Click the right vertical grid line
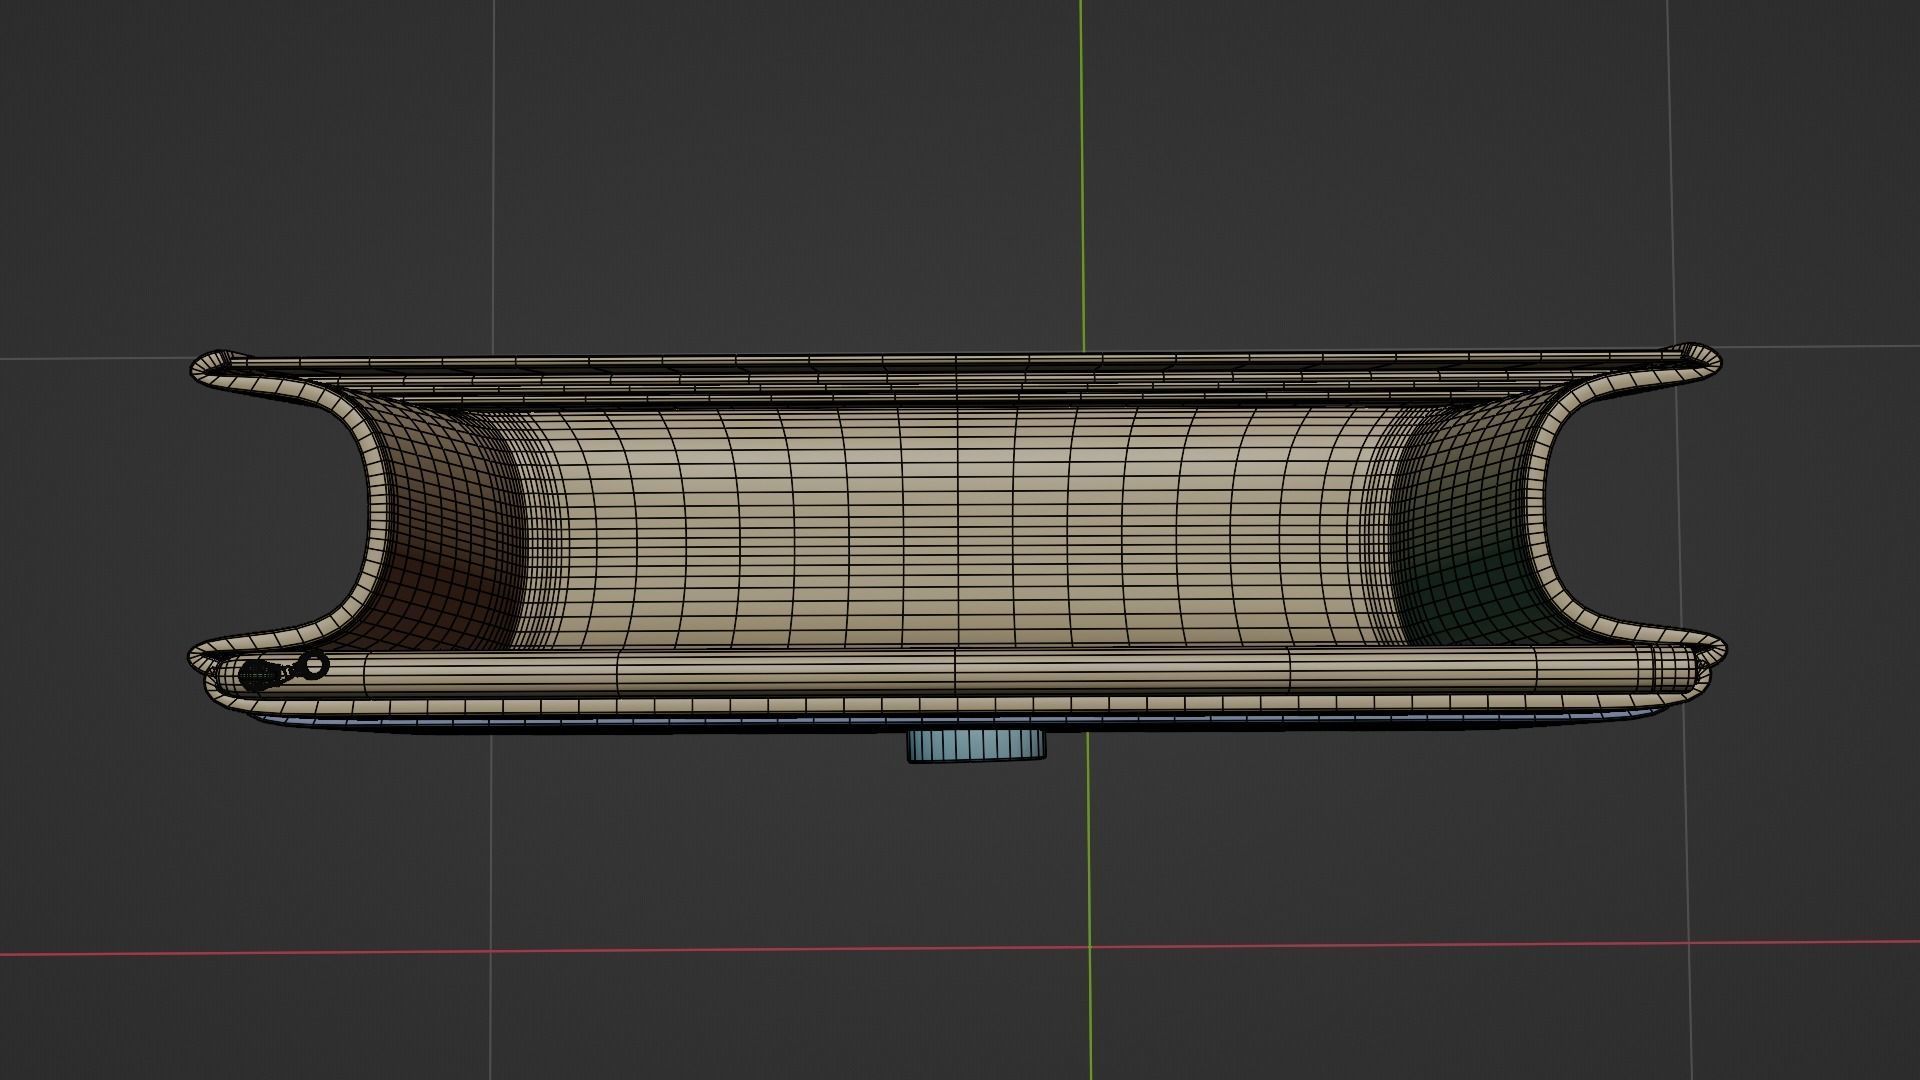 [x=1670, y=200]
